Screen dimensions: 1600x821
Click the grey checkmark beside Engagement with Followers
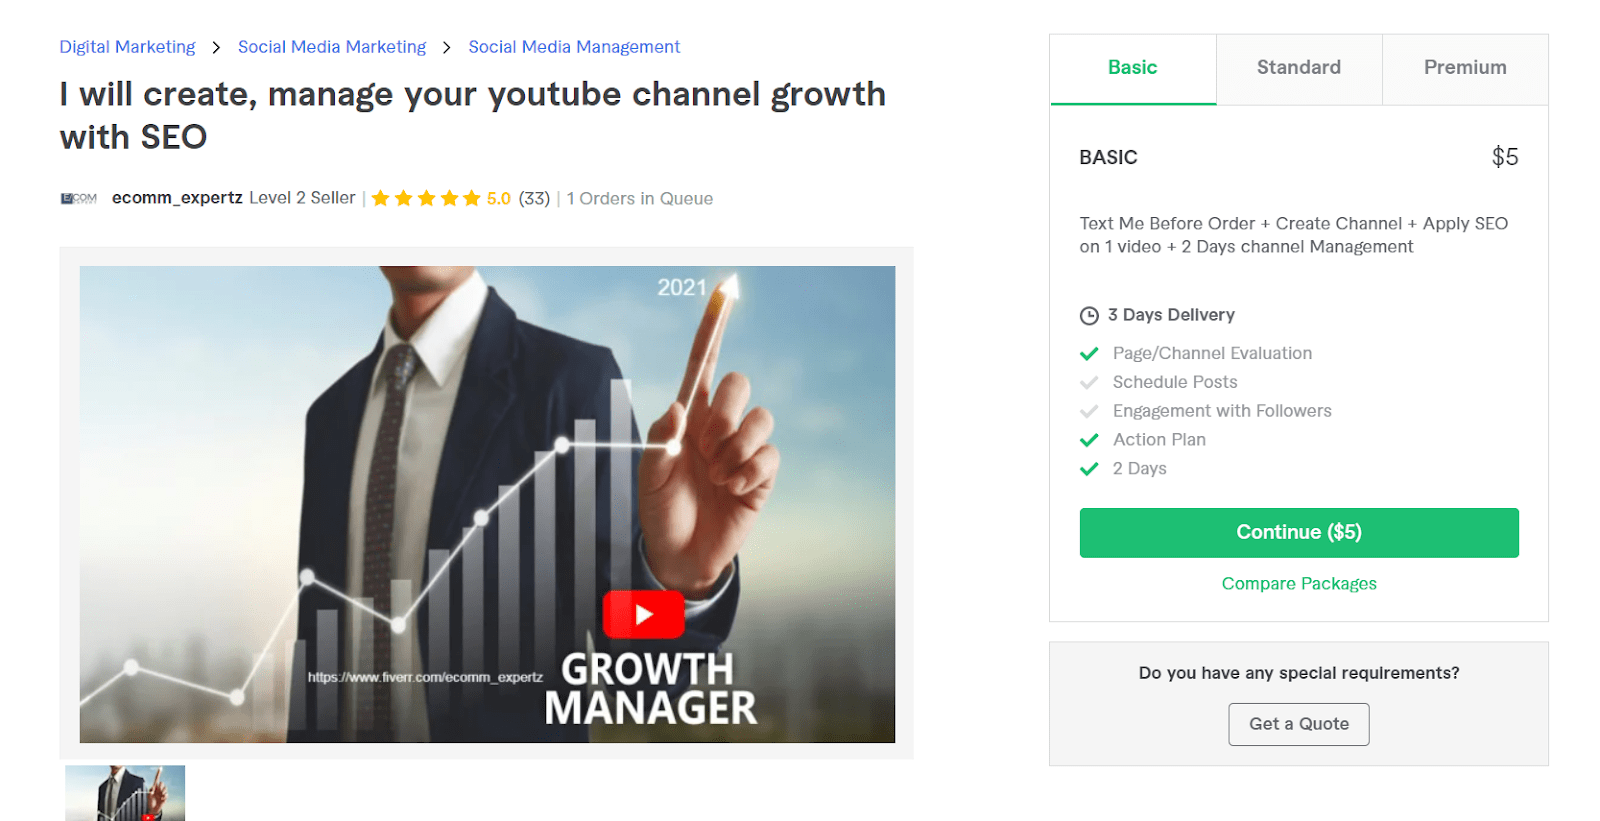coord(1089,411)
